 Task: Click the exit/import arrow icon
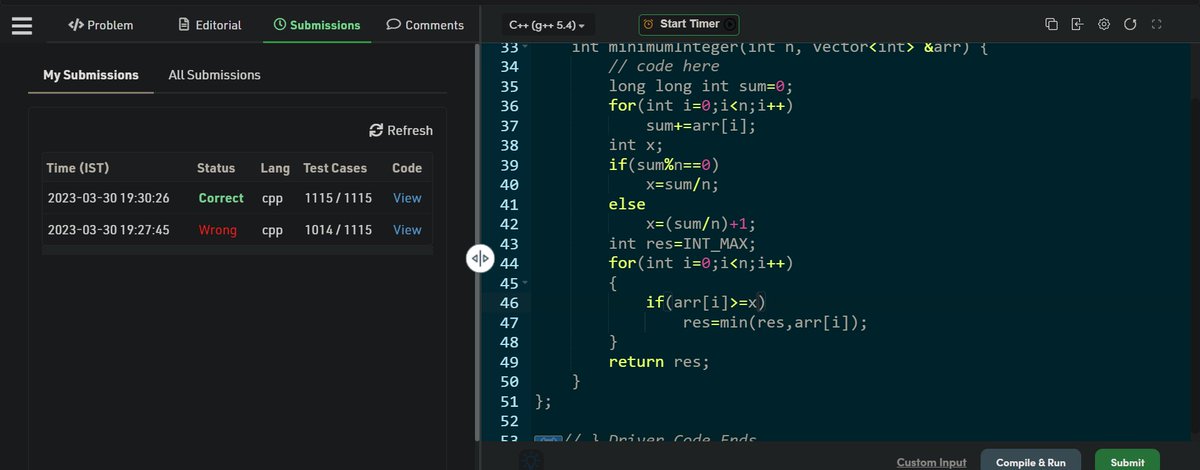(x=1077, y=24)
